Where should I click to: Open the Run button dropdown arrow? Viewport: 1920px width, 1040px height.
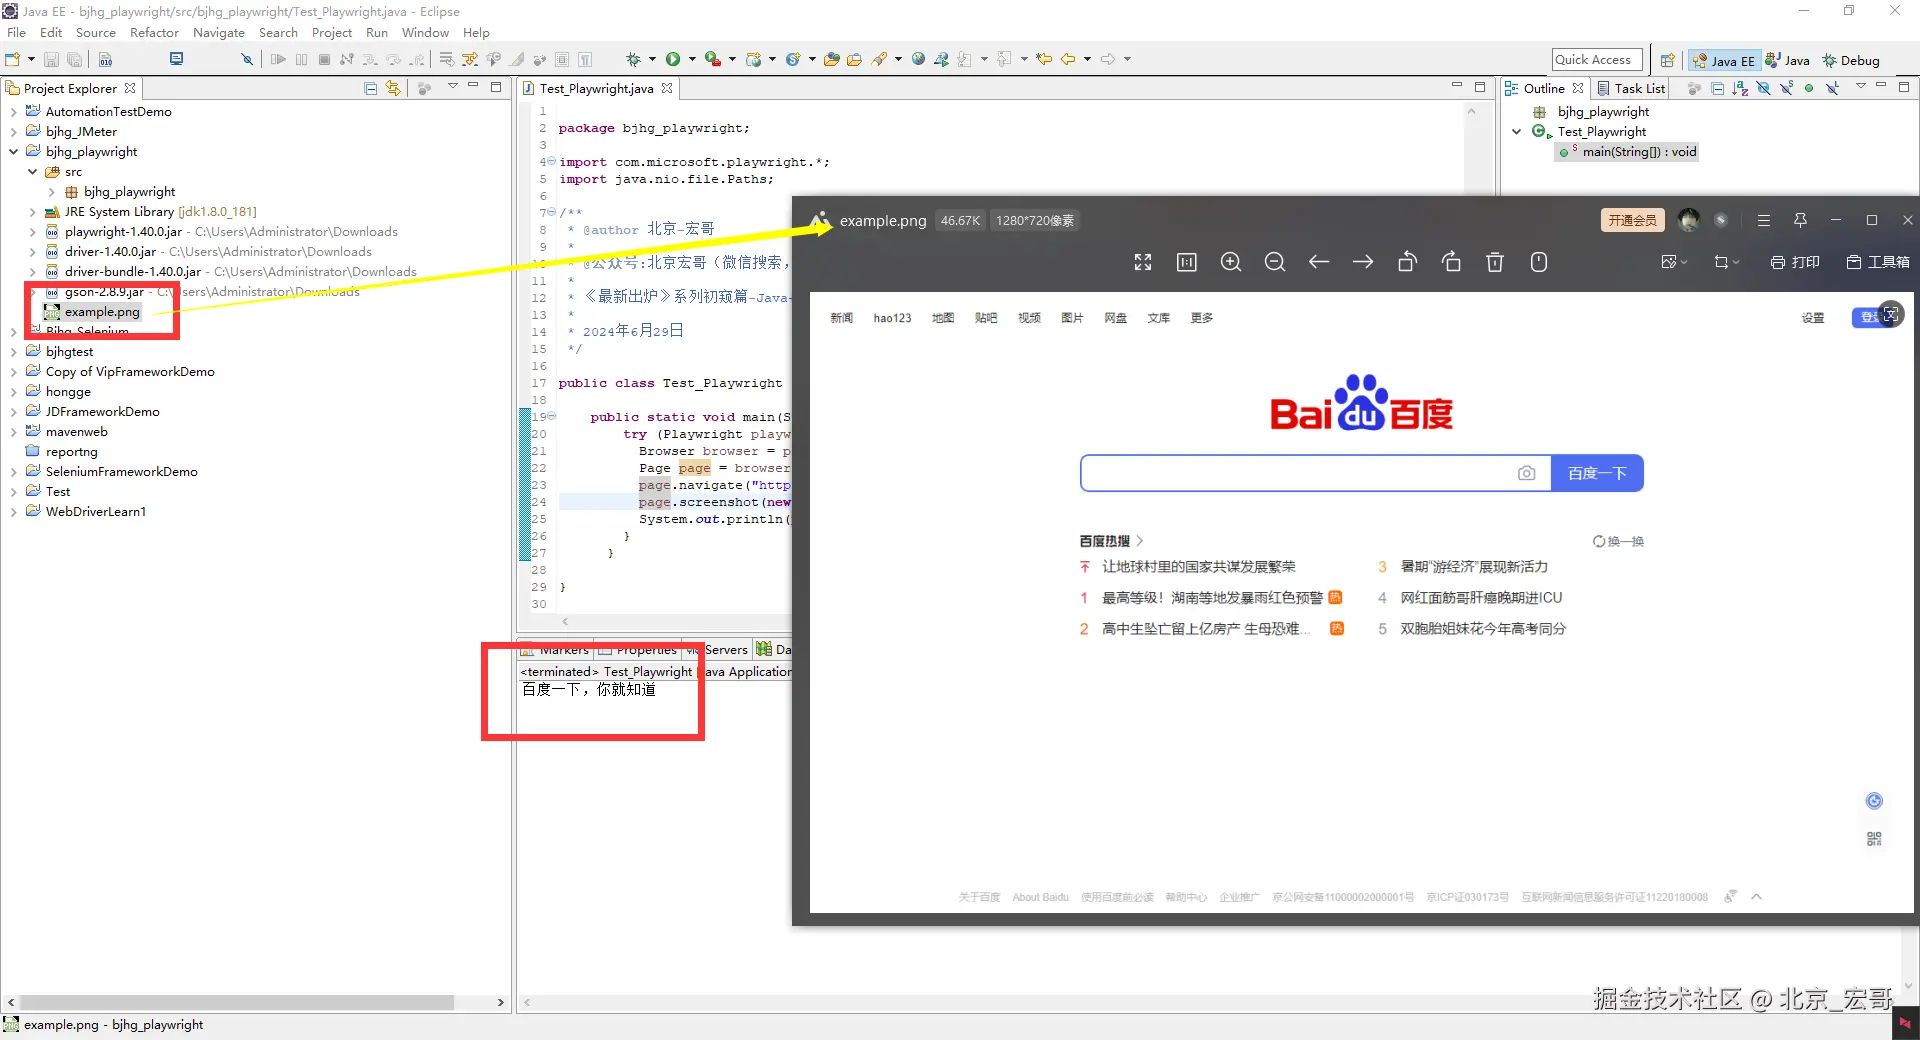[x=692, y=60]
